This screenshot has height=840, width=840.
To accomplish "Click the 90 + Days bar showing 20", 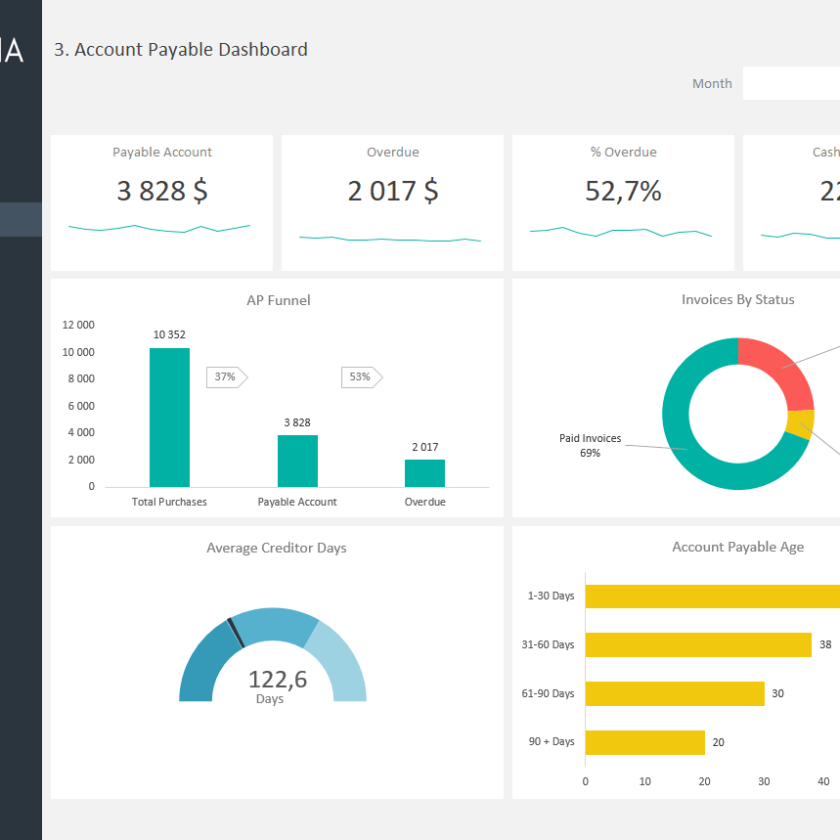I will (x=644, y=742).
